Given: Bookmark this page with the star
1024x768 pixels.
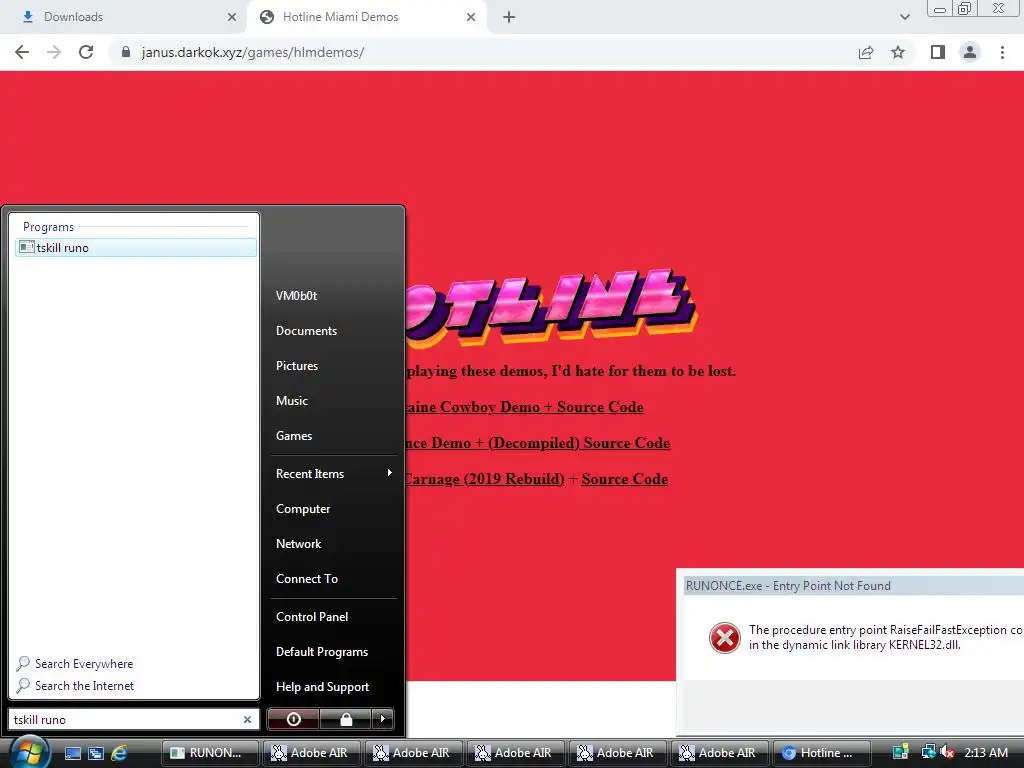Looking at the screenshot, I should tap(898, 52).
